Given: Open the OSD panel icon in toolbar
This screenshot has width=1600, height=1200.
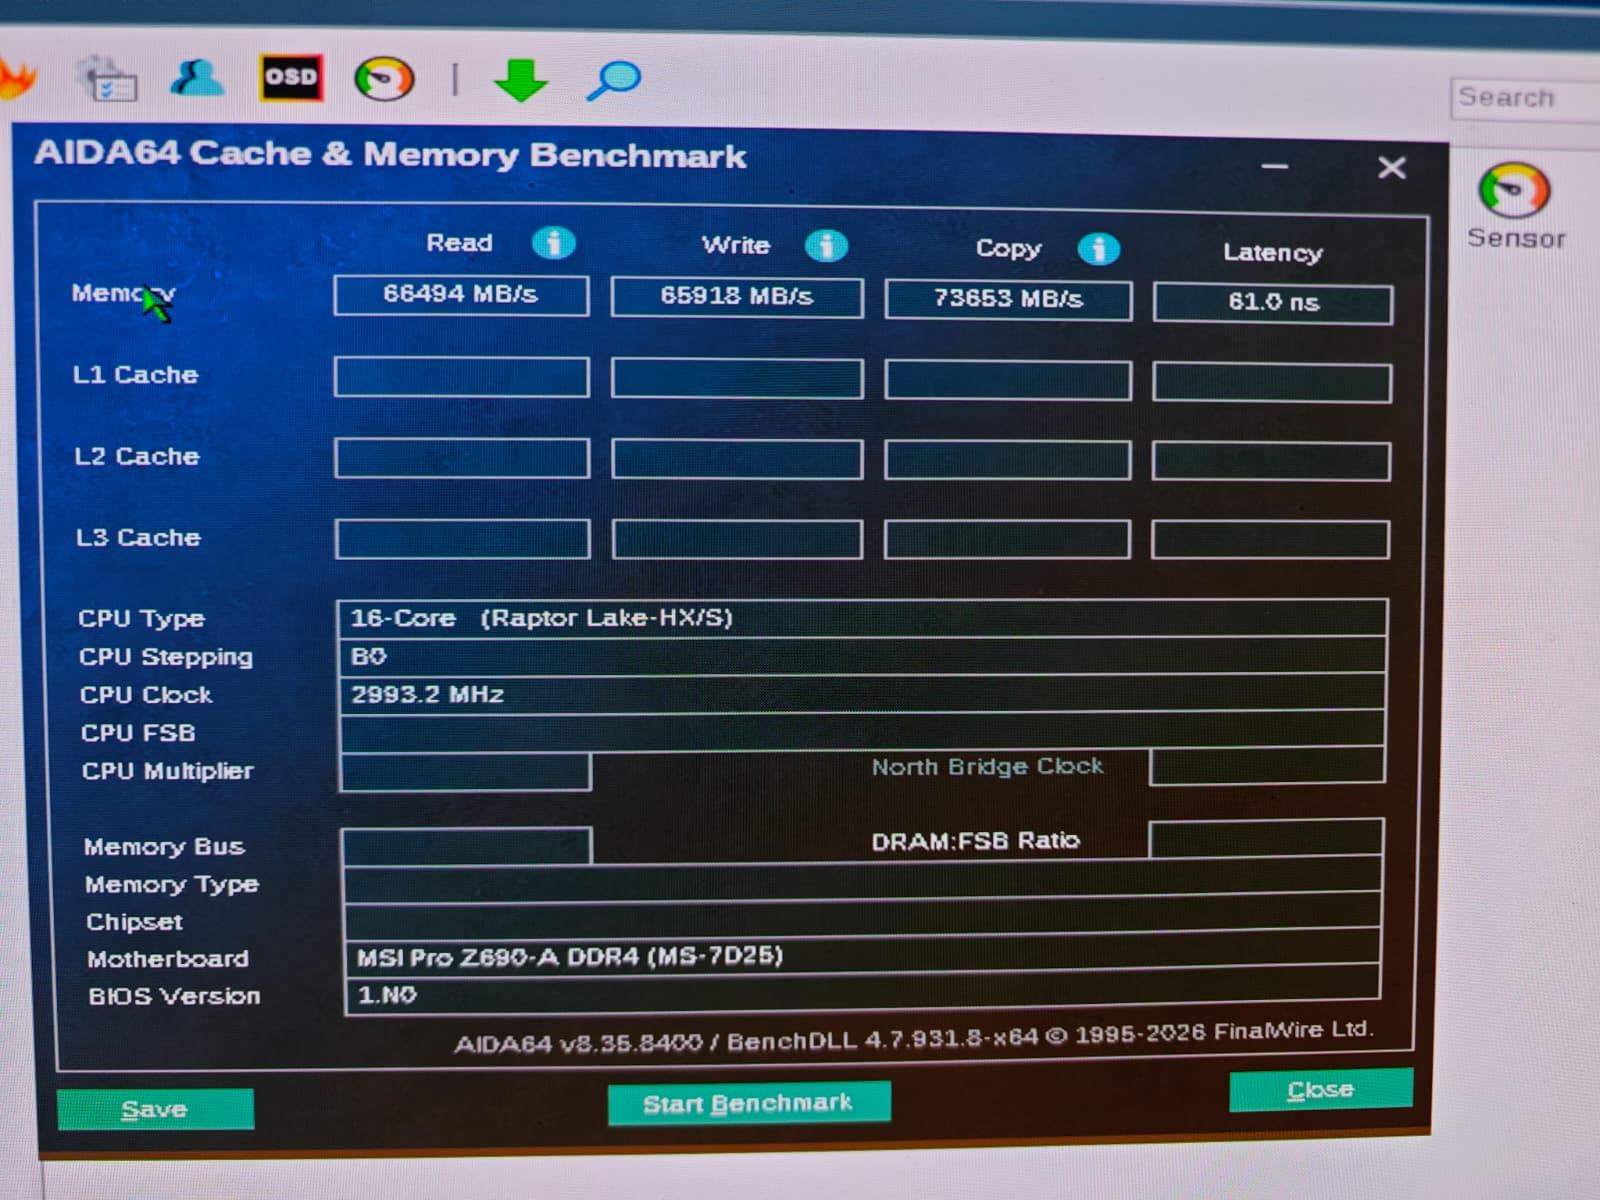Looking at the screenshot, I should coord(291,78).
